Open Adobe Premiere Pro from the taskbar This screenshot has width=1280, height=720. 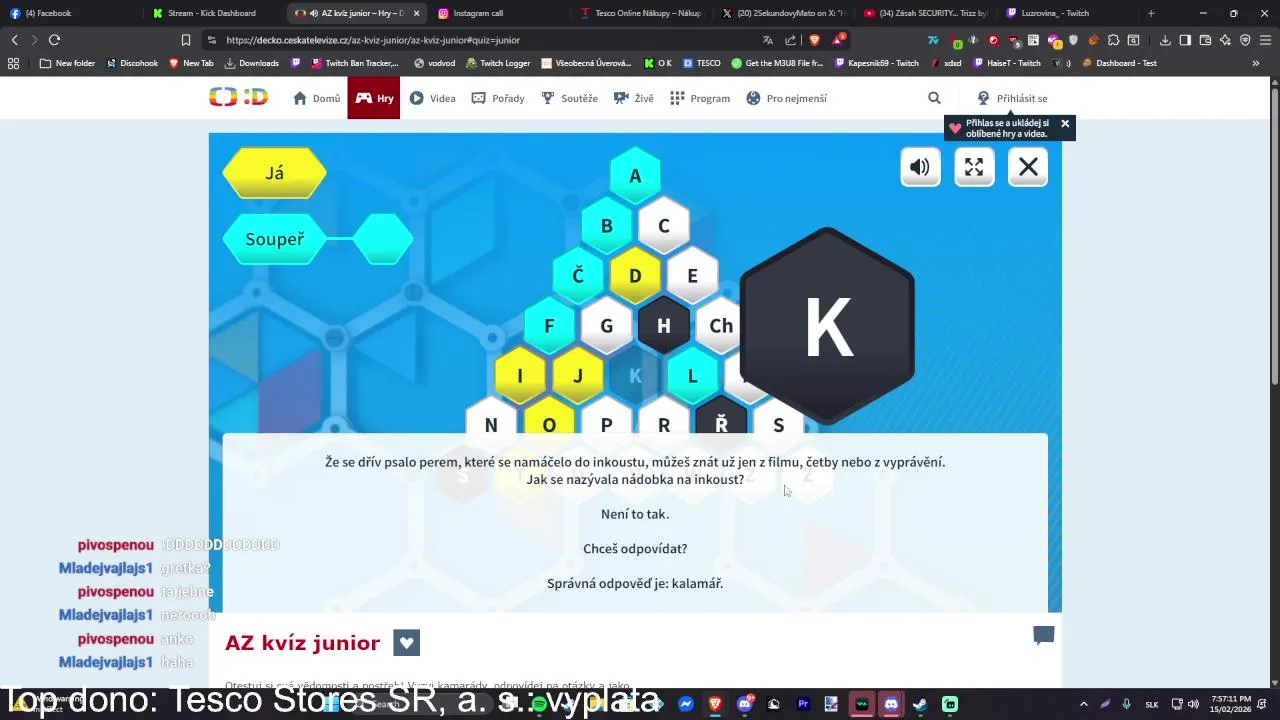pyautogui.click(x=803, y=704)
